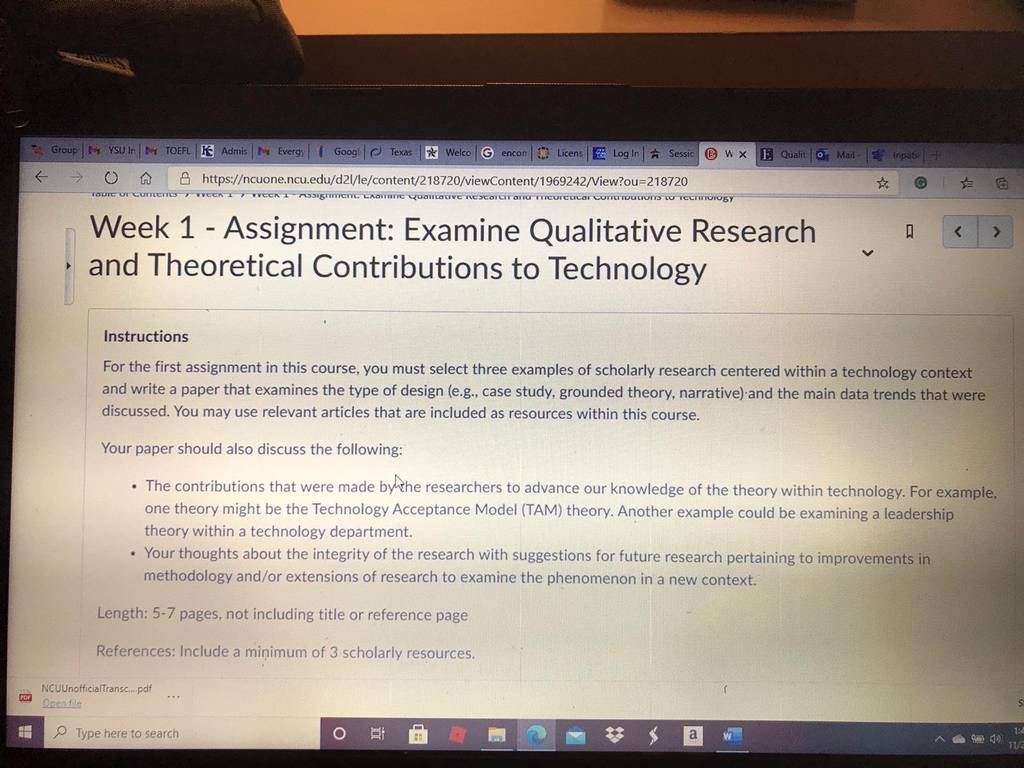Image resolution: width=1024 pixels, height=768 pixels.
Task: Click the volume speaker tray icon
Action: click(x=995, y=739)
